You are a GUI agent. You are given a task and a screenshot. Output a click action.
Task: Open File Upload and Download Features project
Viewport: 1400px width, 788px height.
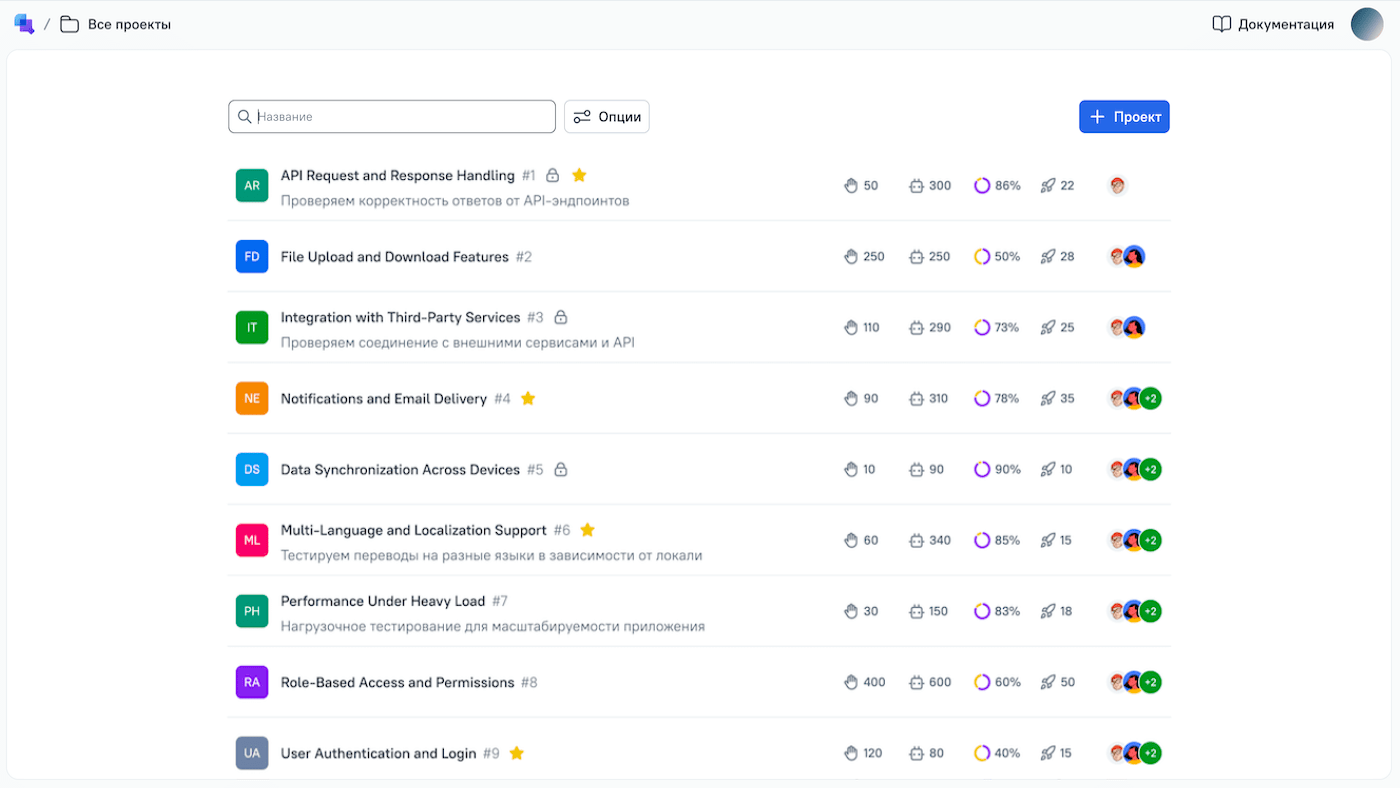point(395,257)
